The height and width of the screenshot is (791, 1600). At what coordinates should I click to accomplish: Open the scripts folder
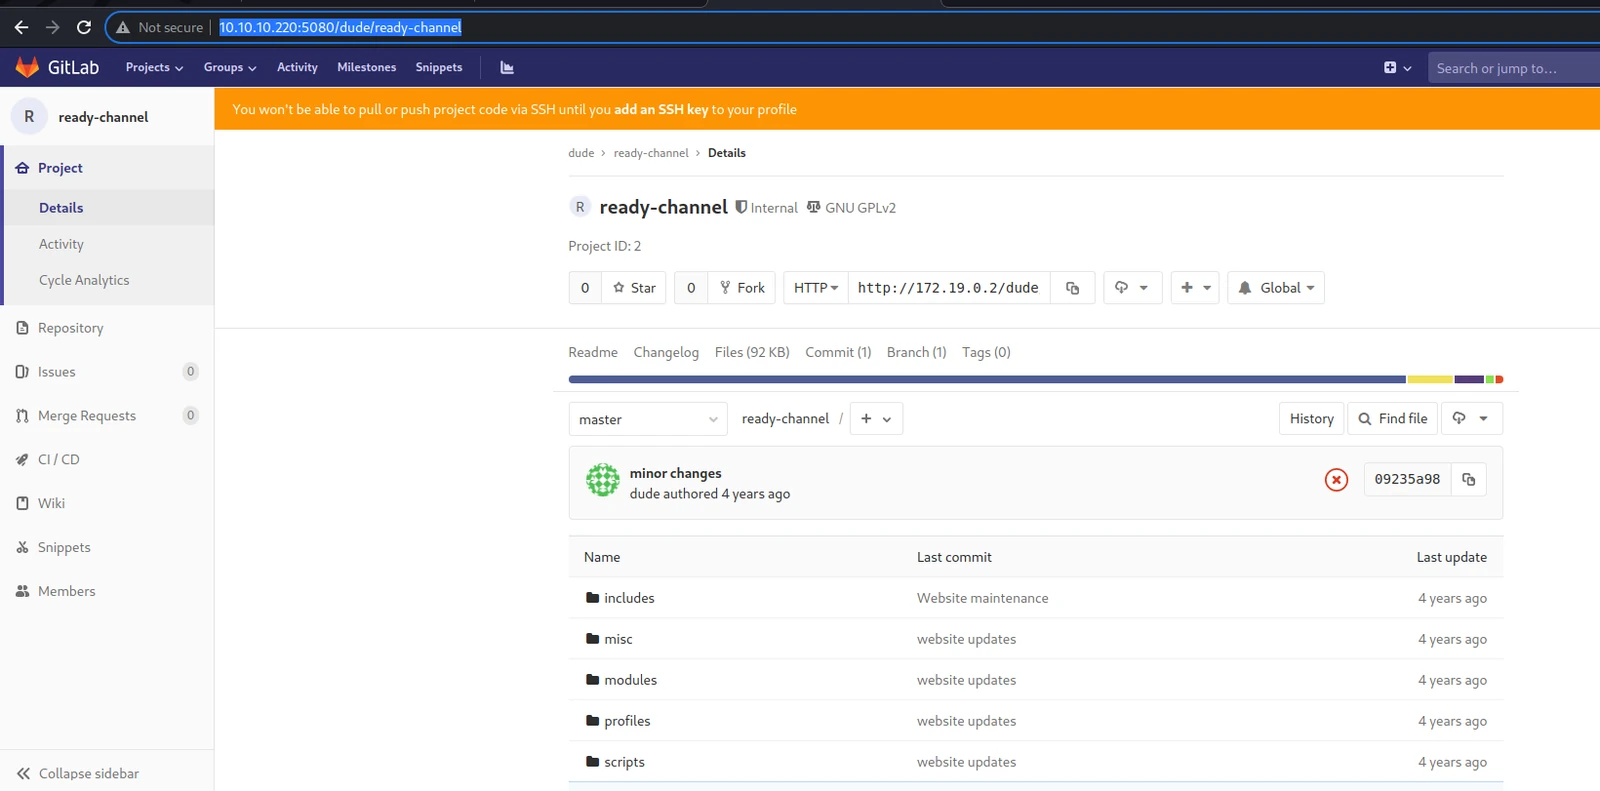[x=624, y=762]
